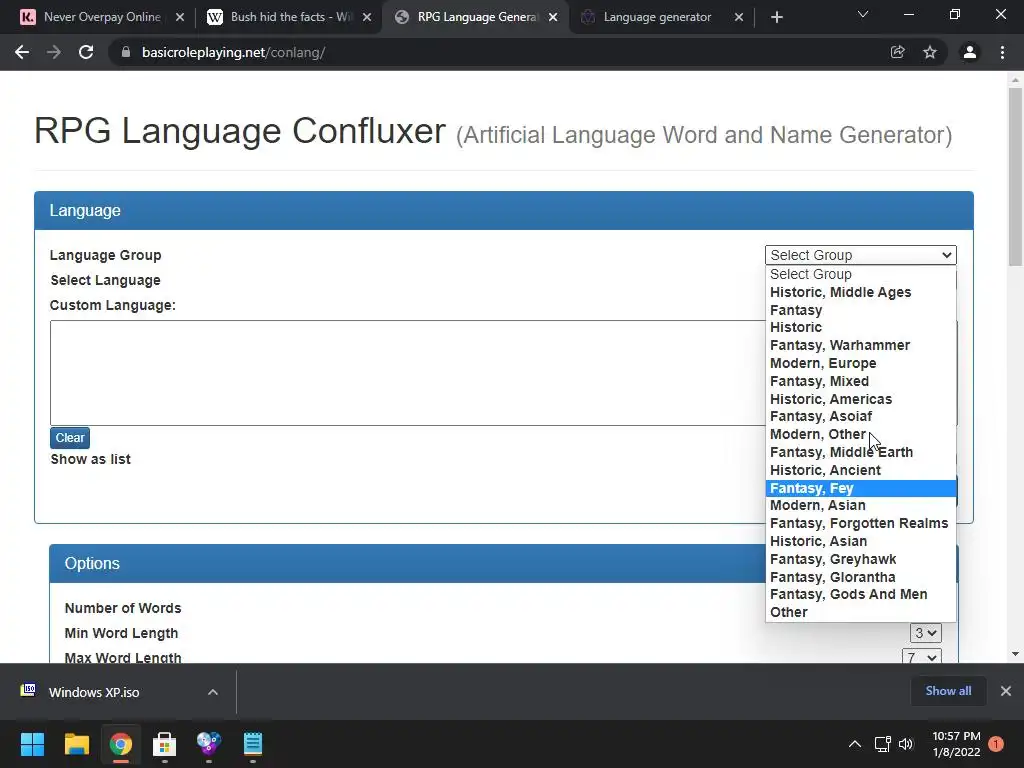Pick Historic, Asian option
The height and width of the screenshot is (768, 1024).
pyautogui.click(x=860, y=541)
